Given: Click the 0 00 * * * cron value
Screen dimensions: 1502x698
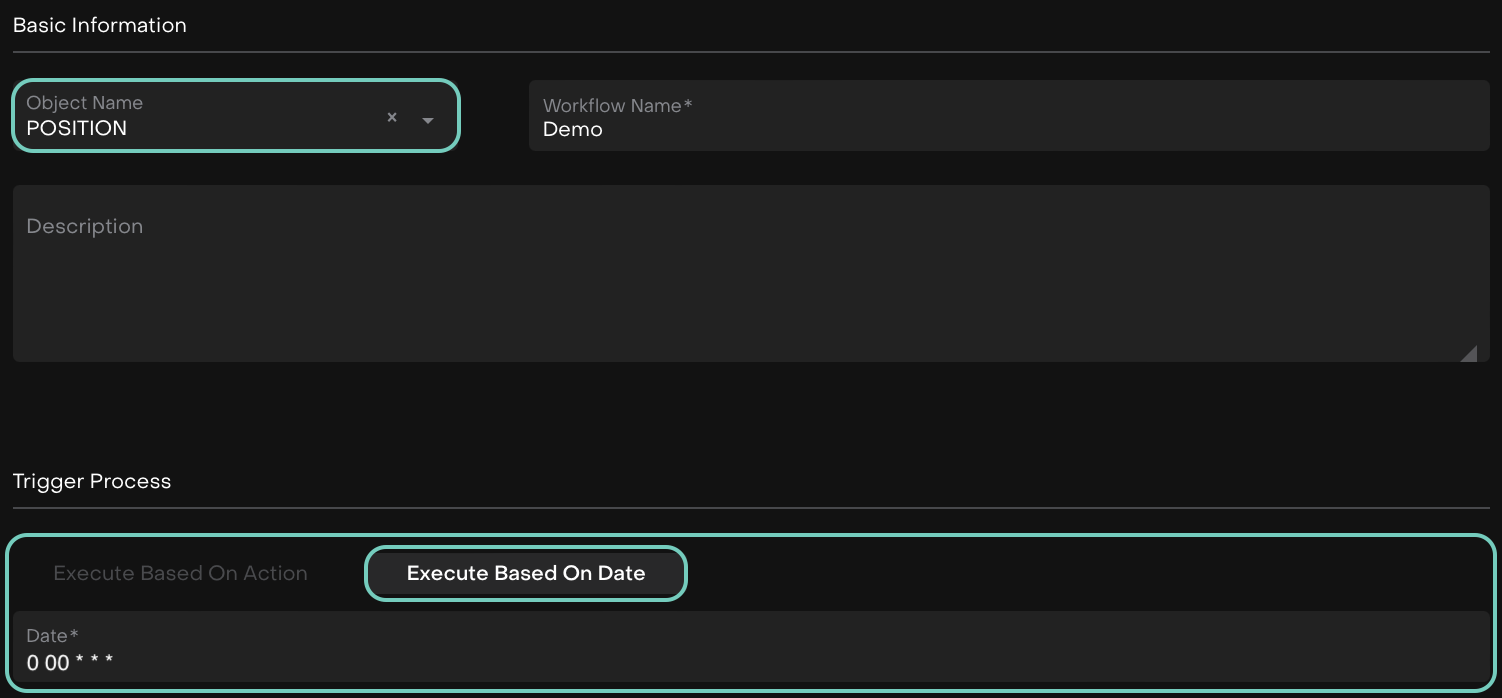Looking at the screenshot, I should click(x=70, y=662).
